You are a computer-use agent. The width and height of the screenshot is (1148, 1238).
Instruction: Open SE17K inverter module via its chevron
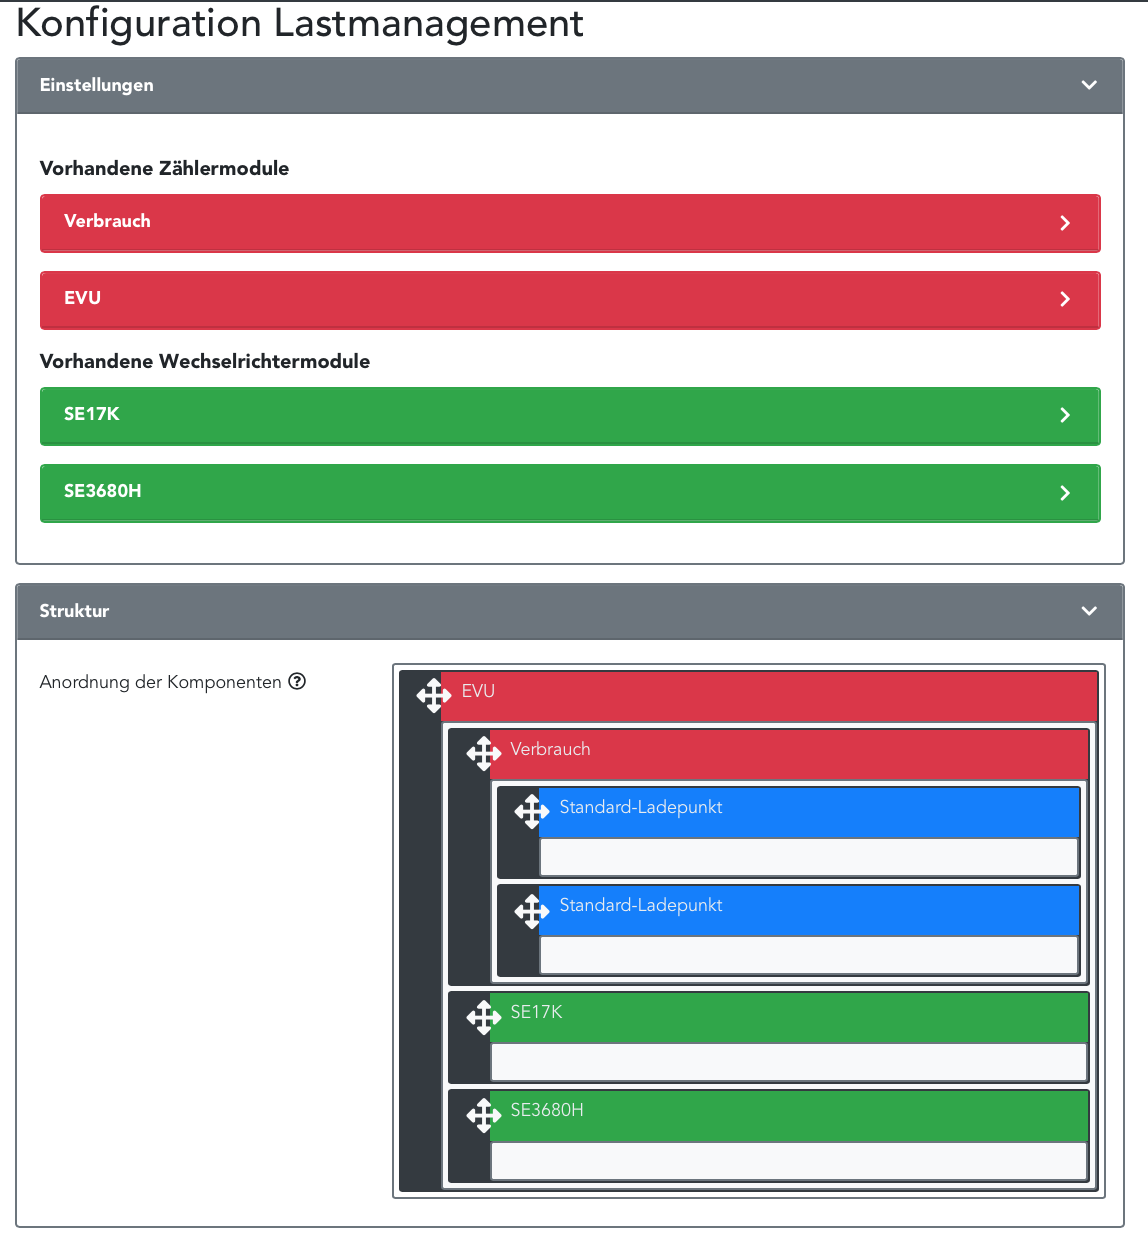click(1065, 415)
